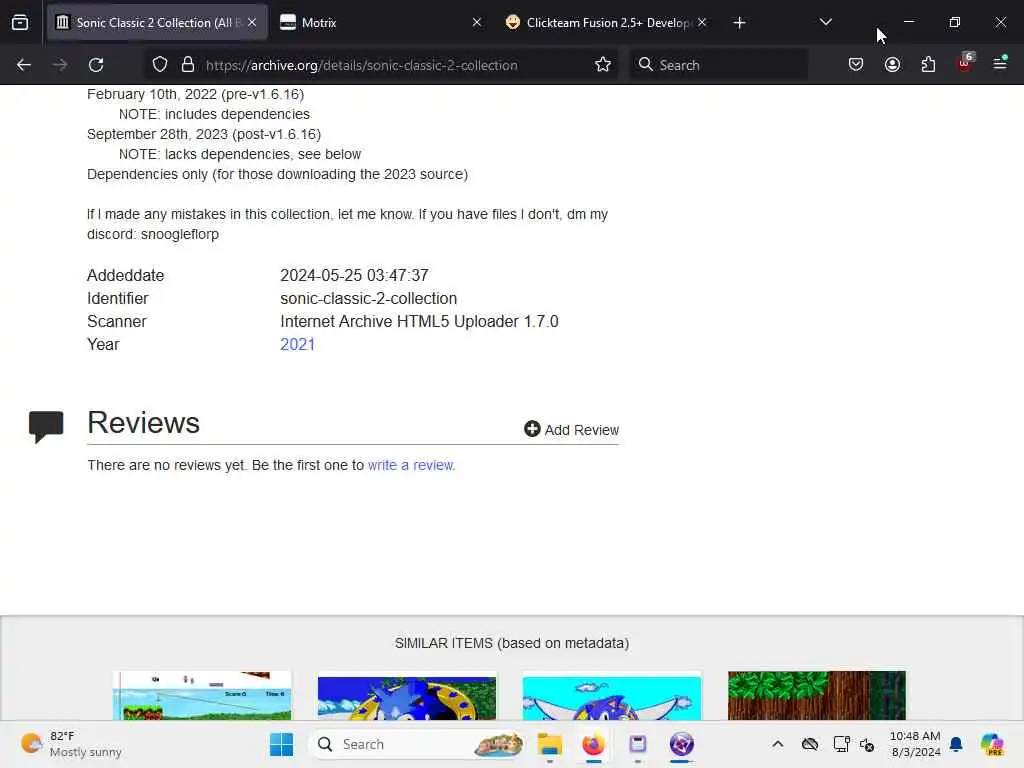Click 'Dependencies only' line of text
The width and height of the screenshot is (1024, 768).
[278, 174]
